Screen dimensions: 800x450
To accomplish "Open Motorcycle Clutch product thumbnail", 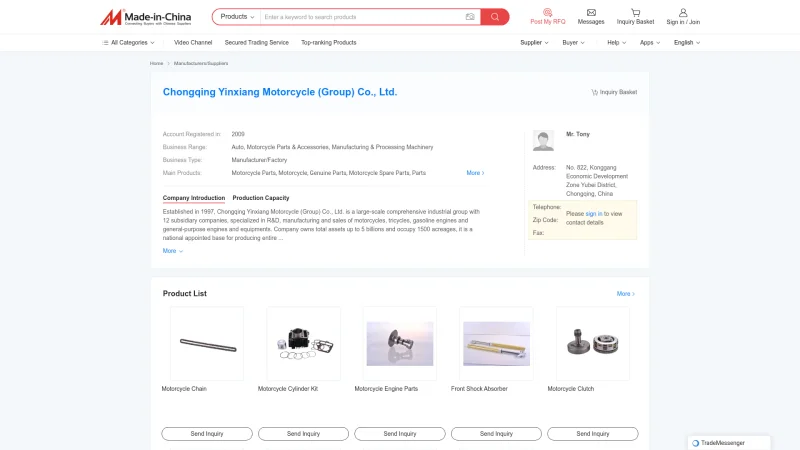I will click(593, 344).
